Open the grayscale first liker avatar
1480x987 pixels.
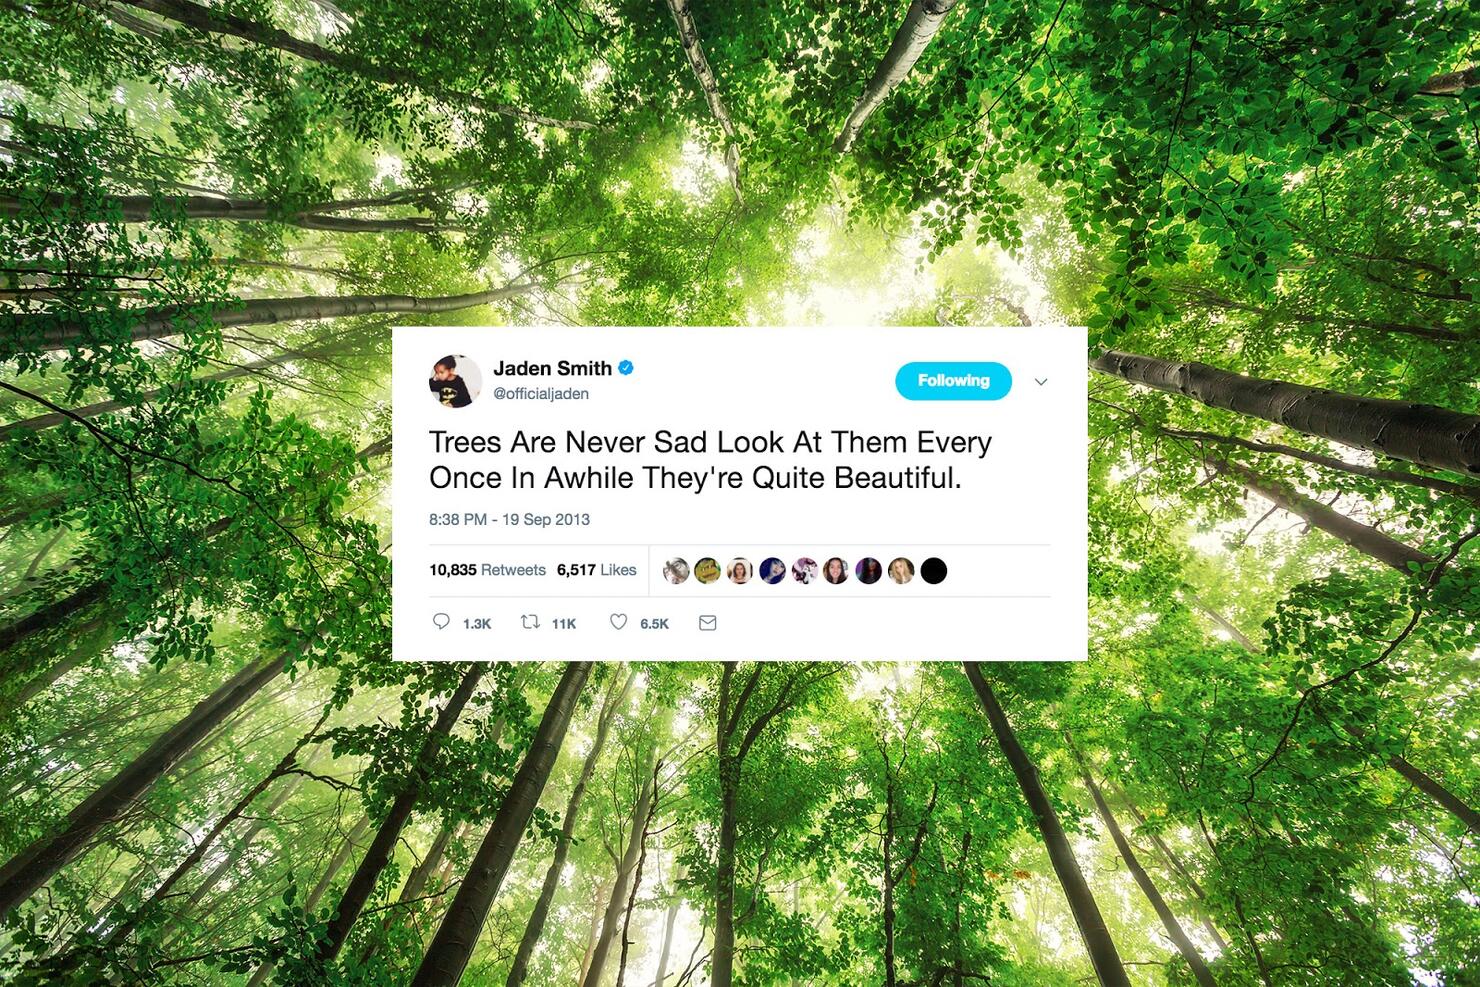(x=676, y=571)
